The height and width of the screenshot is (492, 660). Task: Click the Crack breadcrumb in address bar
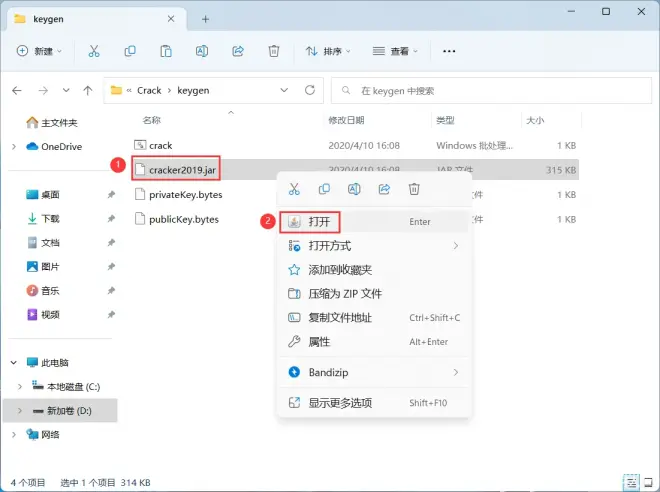[149, 90]
